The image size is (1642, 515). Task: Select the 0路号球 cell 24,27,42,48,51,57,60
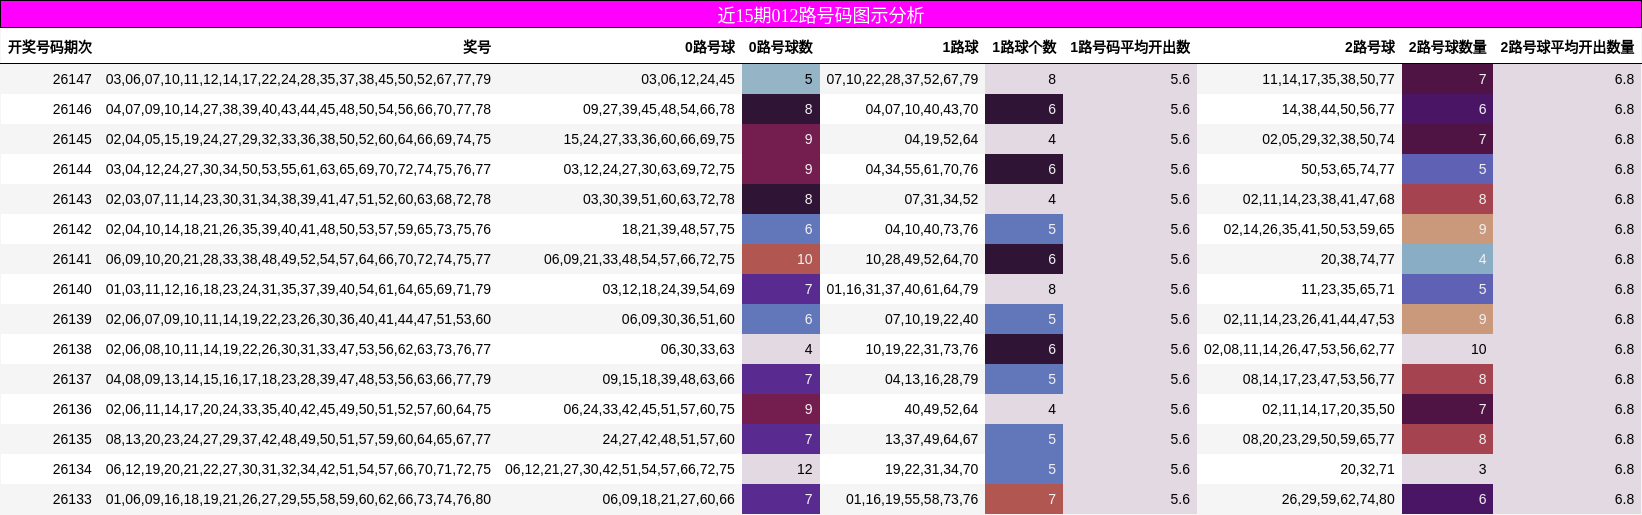click(668, 439)
